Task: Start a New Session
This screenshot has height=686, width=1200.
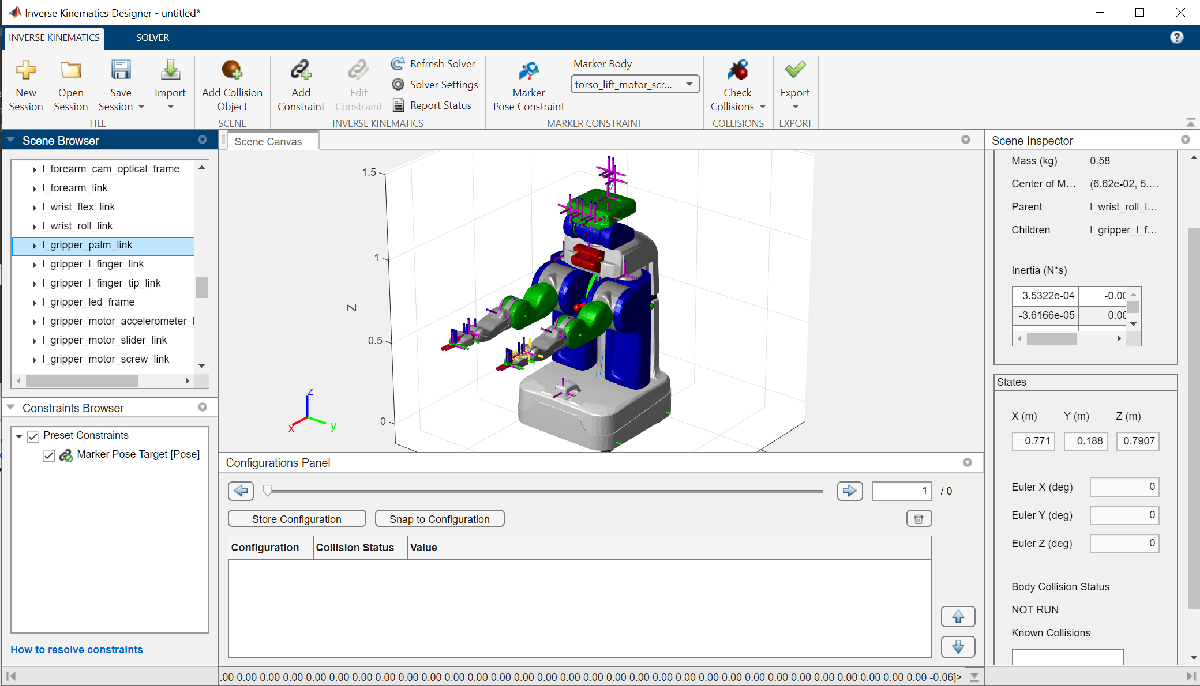Action: pyautogui.click(x=26, y=85)
